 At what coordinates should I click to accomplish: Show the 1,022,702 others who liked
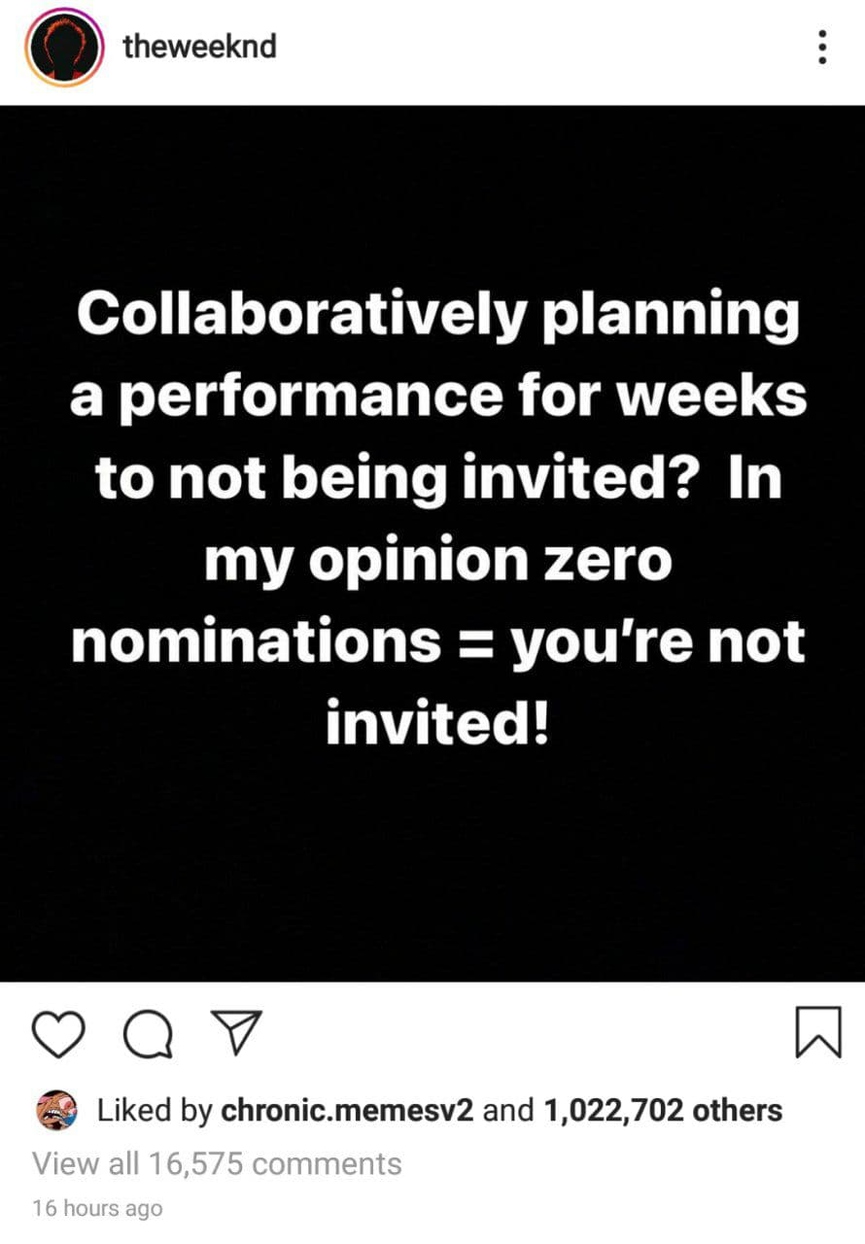click(662, 1110)
